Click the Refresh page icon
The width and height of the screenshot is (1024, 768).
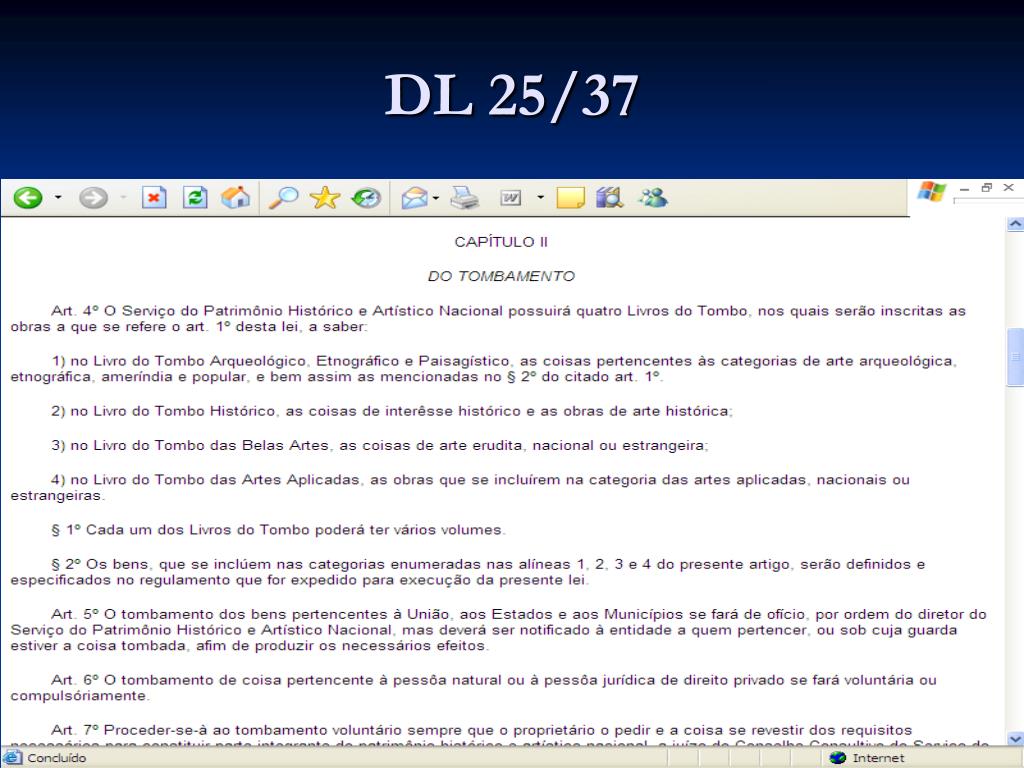195,197
